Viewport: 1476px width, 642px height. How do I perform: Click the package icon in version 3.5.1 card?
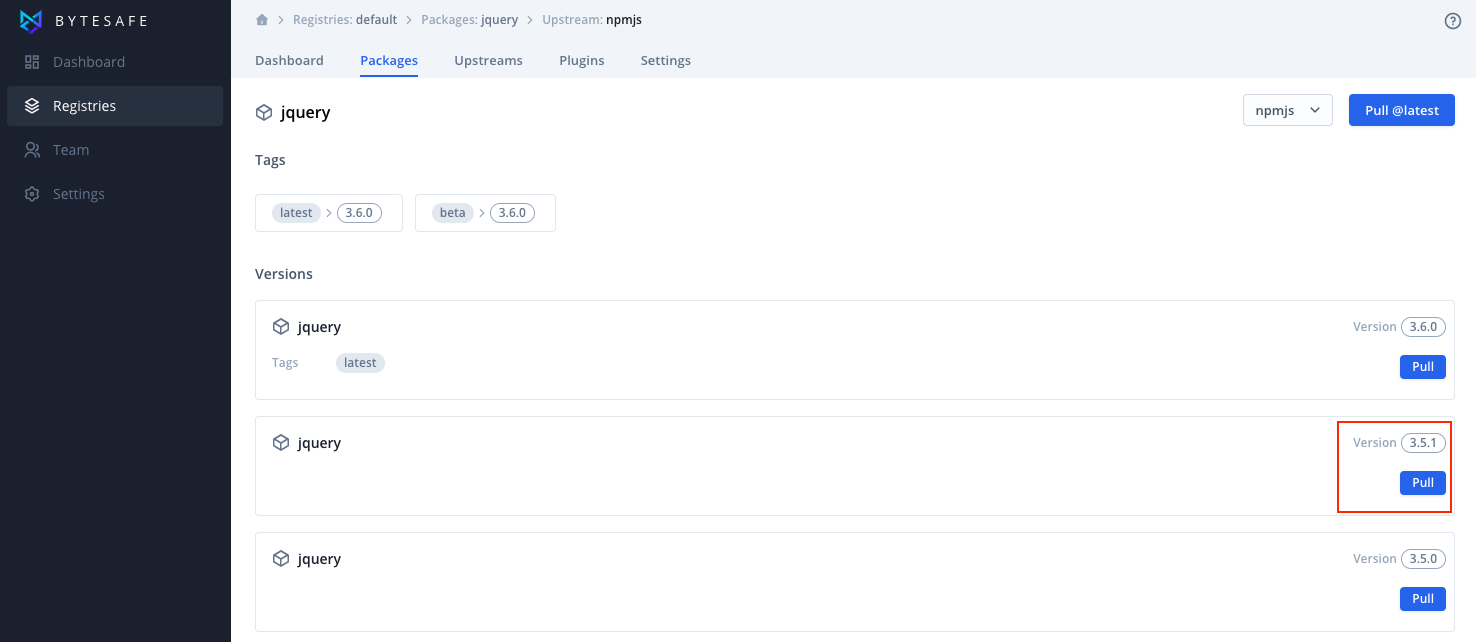click(x=281, y=443)
